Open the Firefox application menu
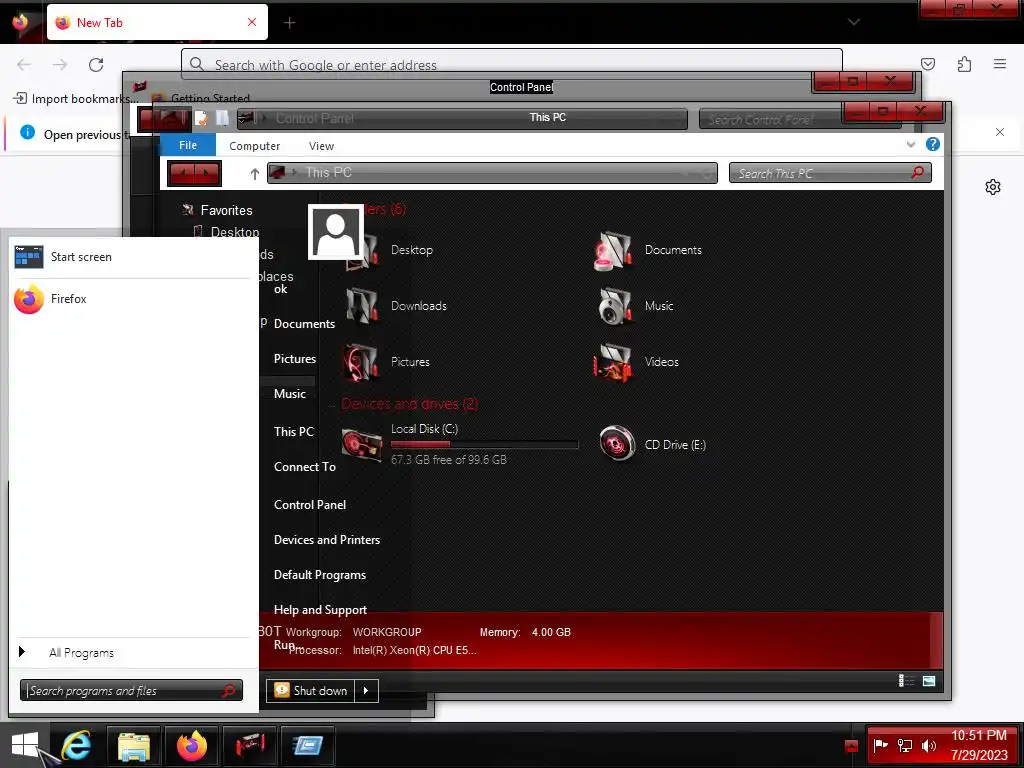1024x768 pixels. tap(999, 64)
